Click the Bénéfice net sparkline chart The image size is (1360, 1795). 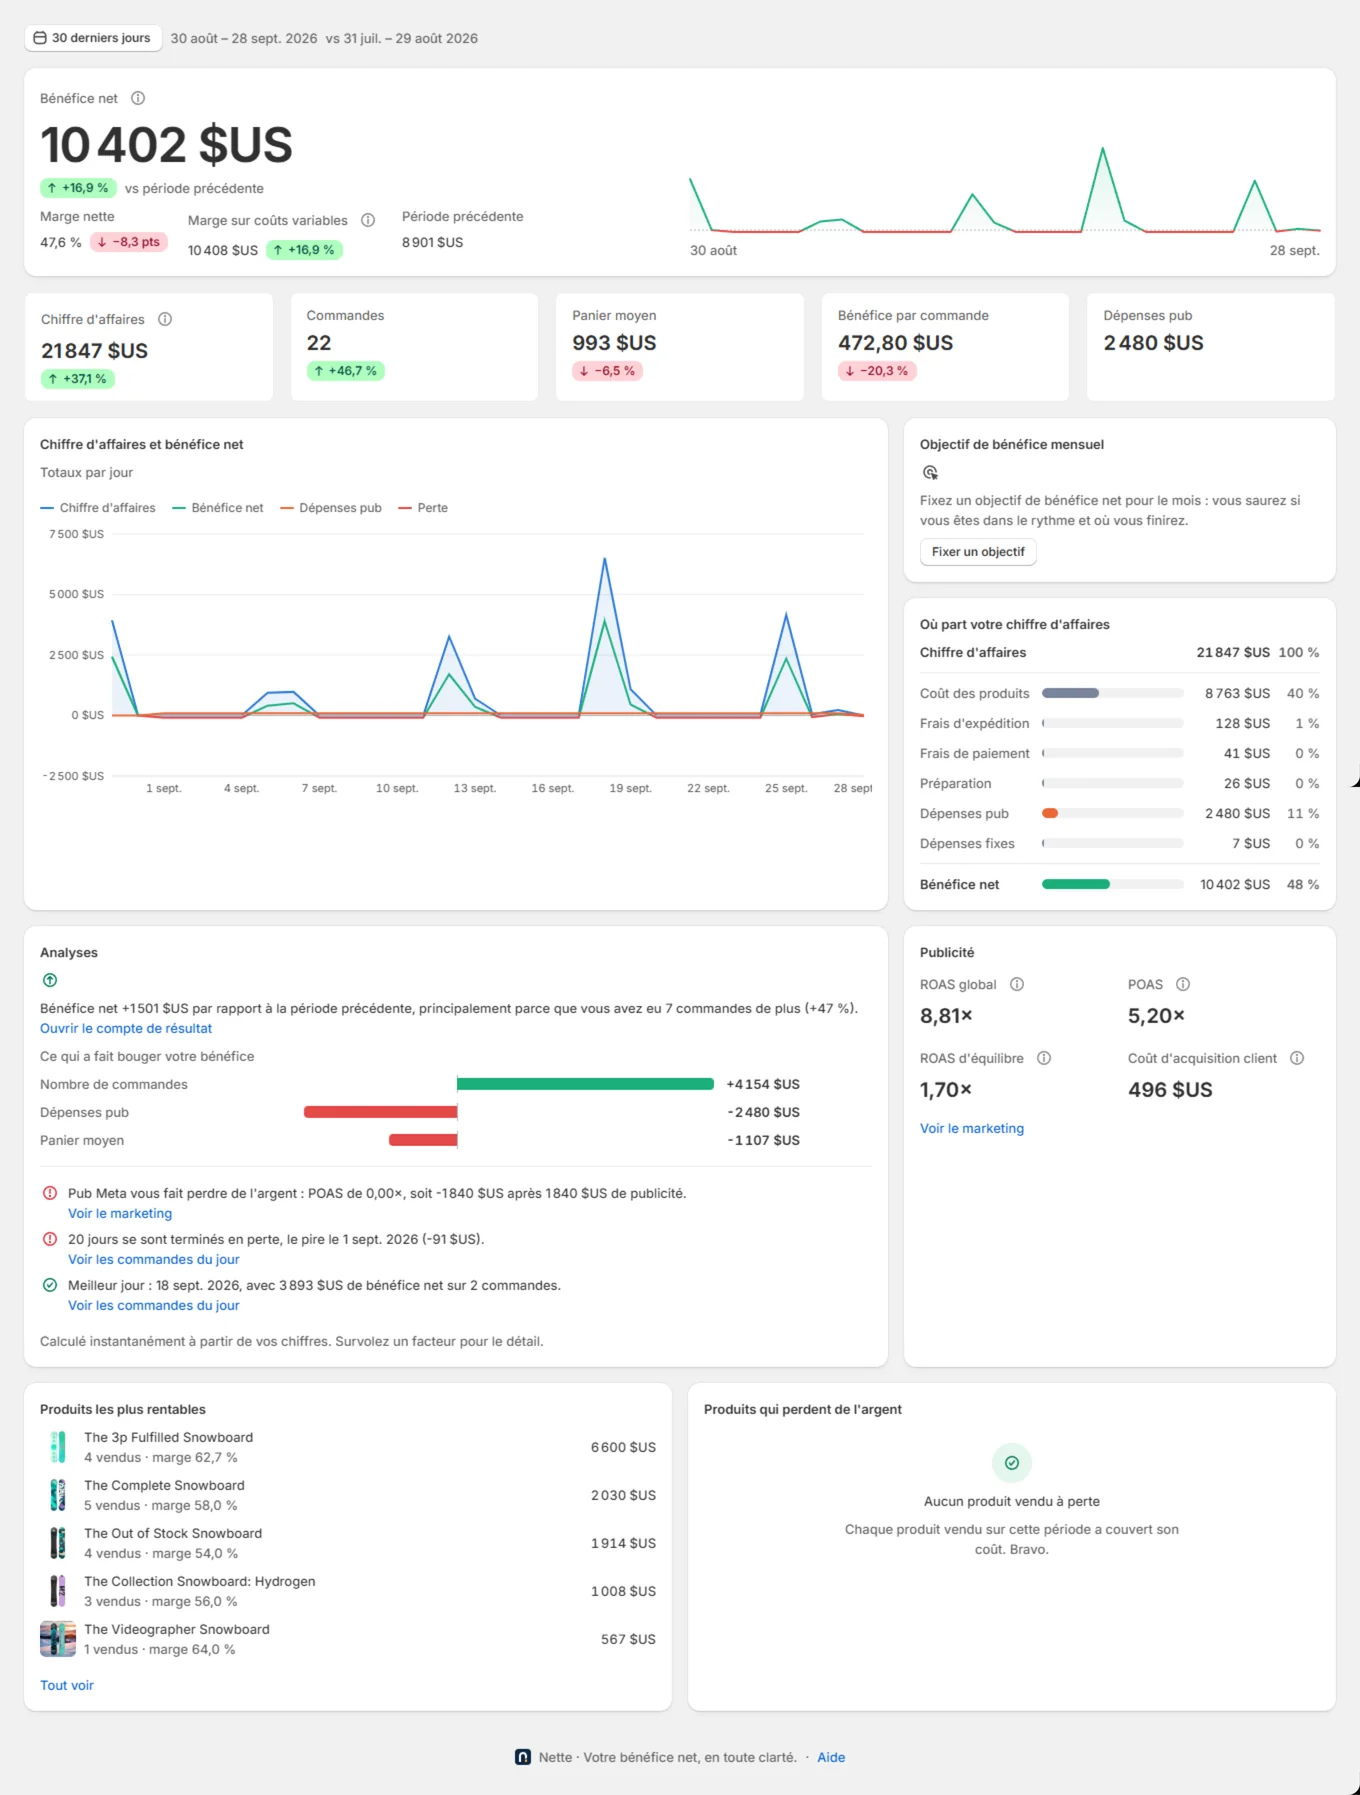[1005, 190]
